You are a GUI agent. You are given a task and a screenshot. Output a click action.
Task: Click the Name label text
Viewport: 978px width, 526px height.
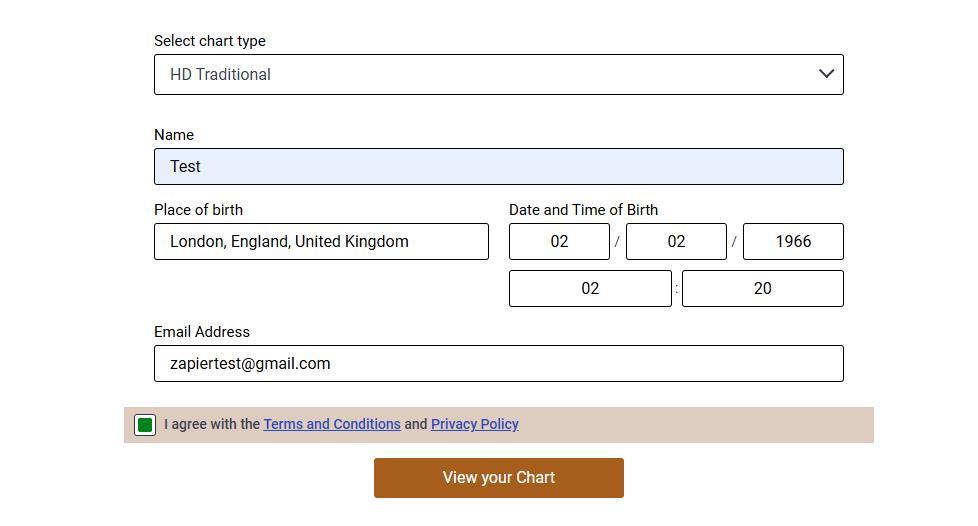coord(174,135)
